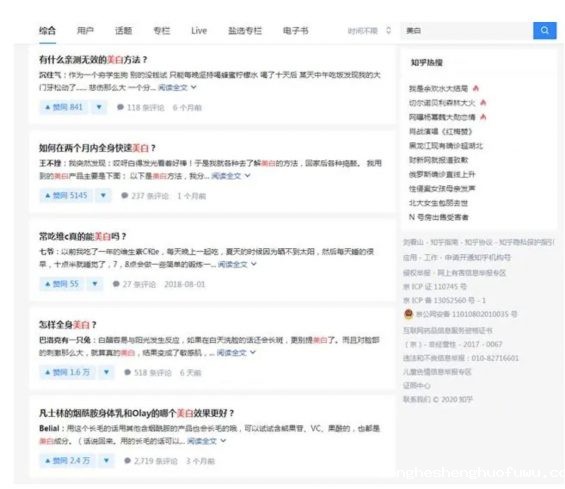Screen dimensions: 565x489
Task: Click author name 王不挫
Action: pos(50,163)
